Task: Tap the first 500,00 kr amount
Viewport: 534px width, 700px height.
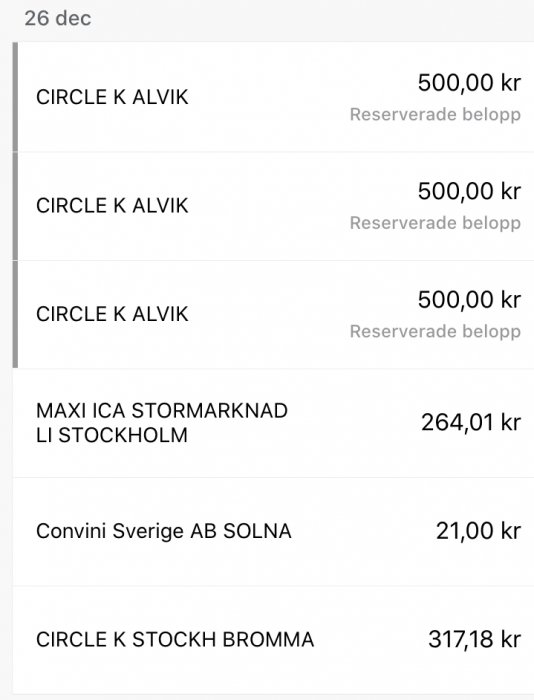Action: (x=469, y=83)
